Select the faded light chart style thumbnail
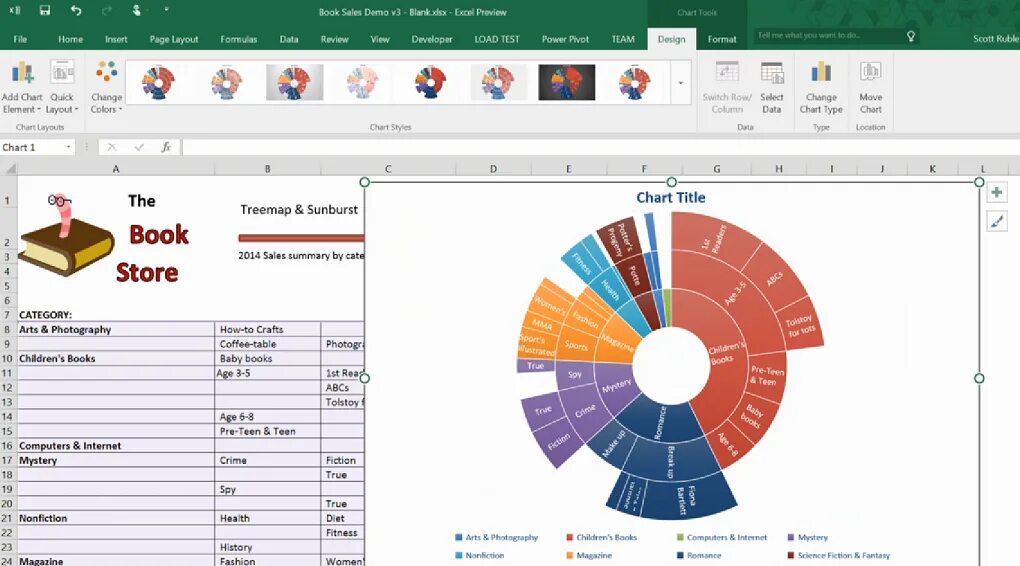1020x566 pixels. pos(362,83)
